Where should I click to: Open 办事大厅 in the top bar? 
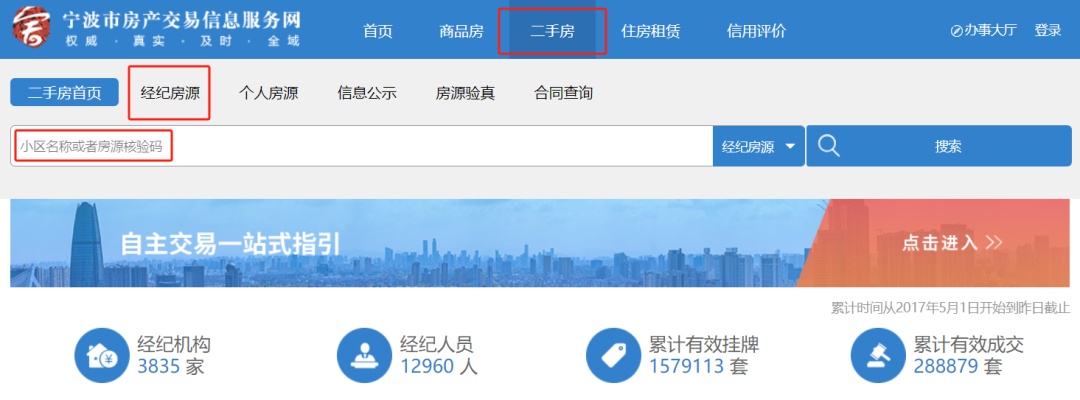[983, 31]
